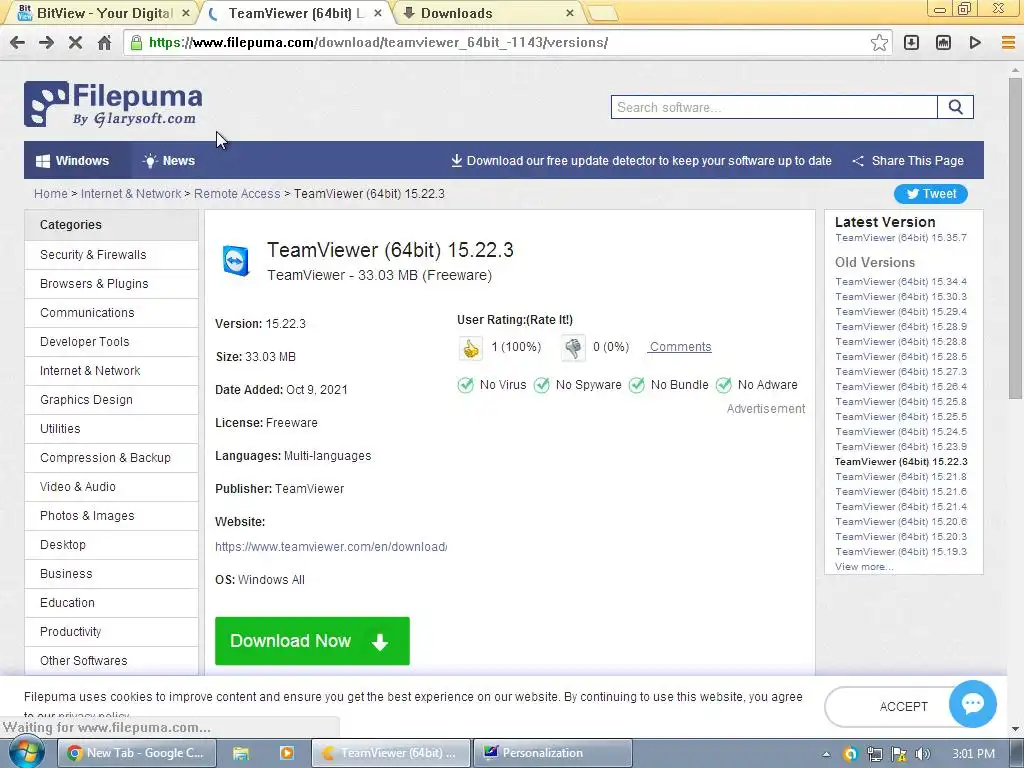Click the Internet & Network breadcrumb
The width and height of the screenshot is (1024, 768).
pyautogui.click(x=131, y=194)
